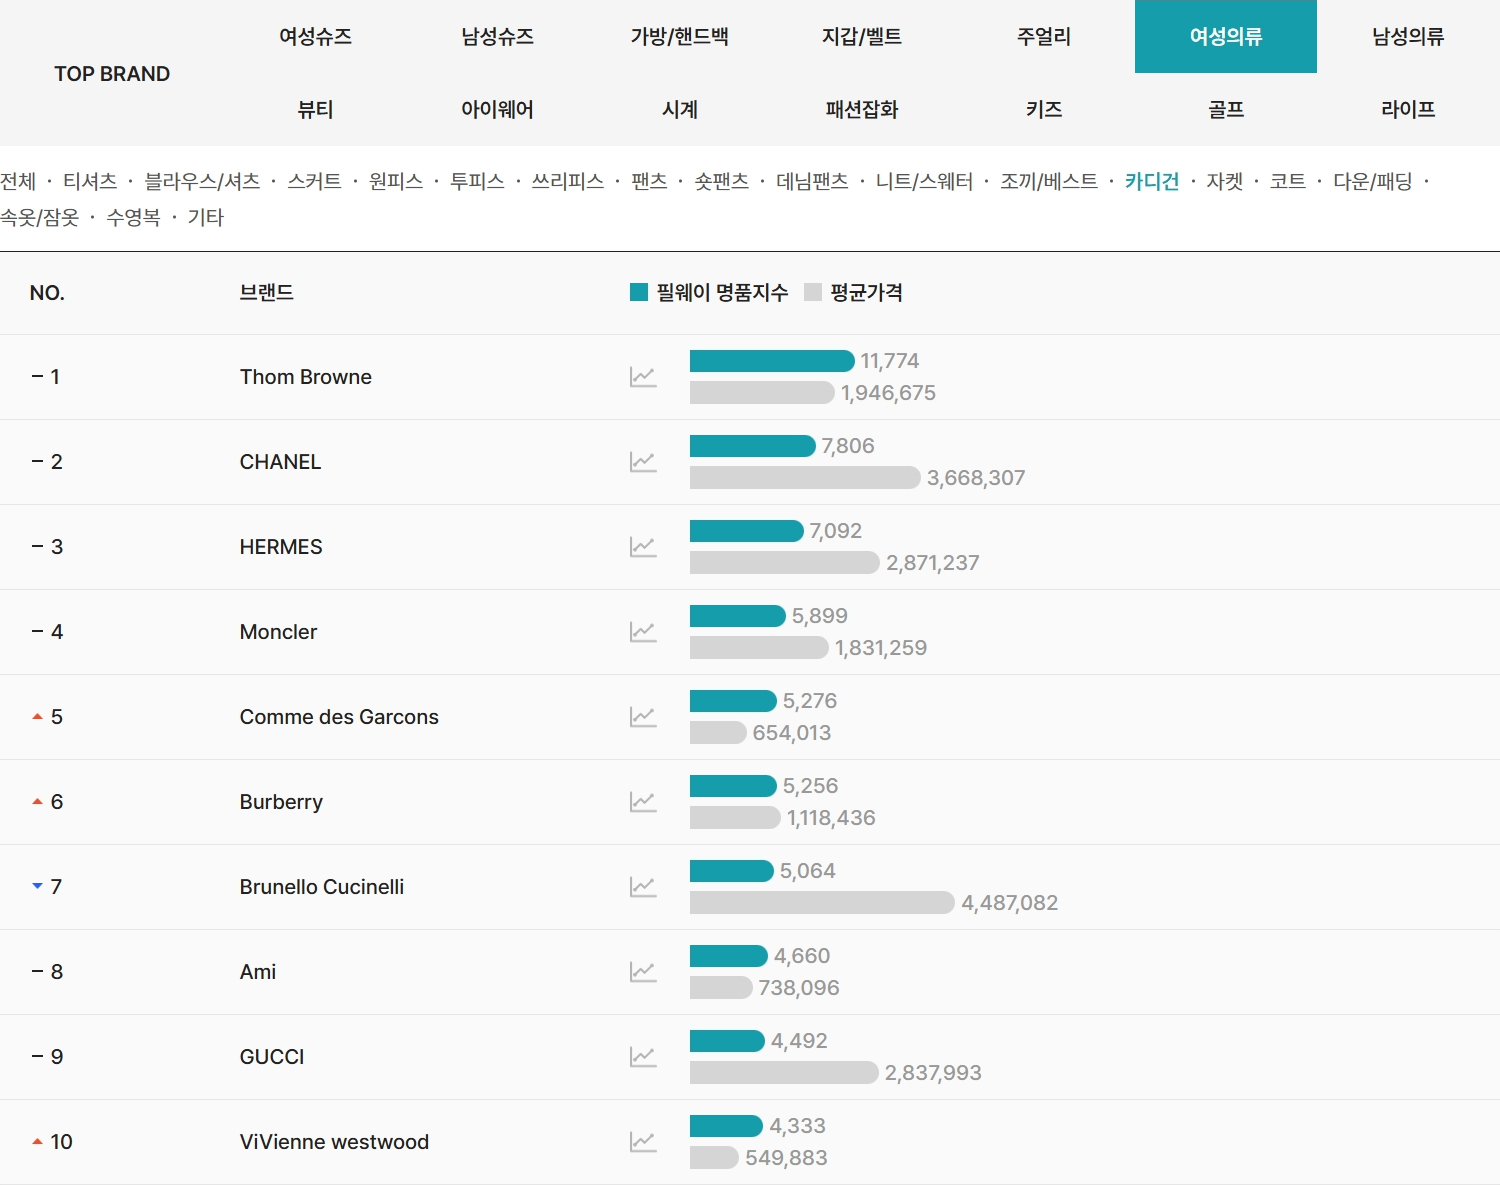Select the highlighted 여성의류 tab

(x=1226, y=37)
